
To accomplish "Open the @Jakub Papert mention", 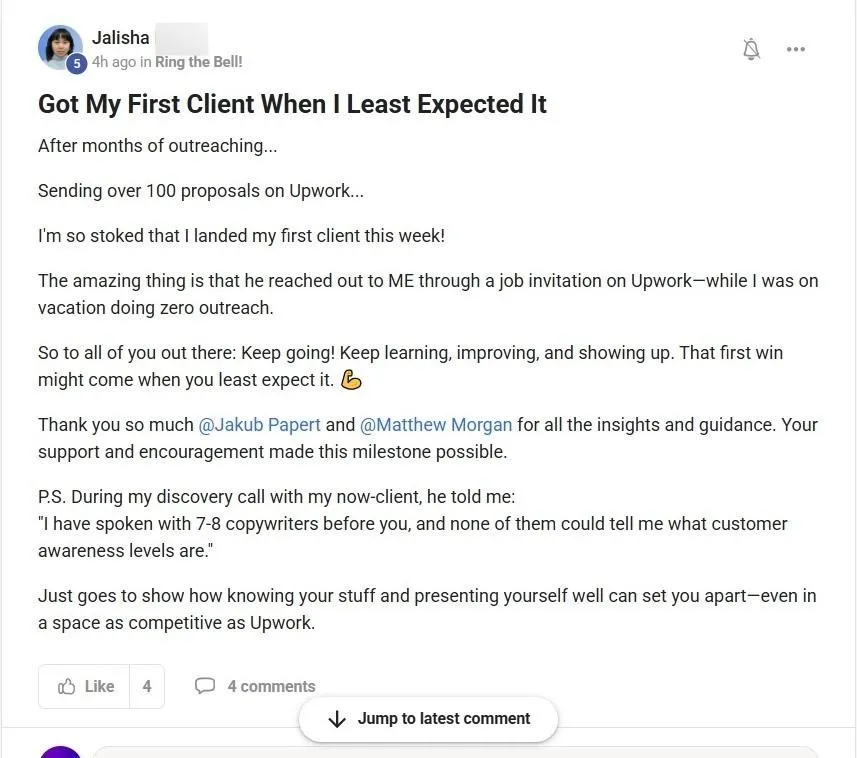I will pyautogui.click(x=260, y=425).
